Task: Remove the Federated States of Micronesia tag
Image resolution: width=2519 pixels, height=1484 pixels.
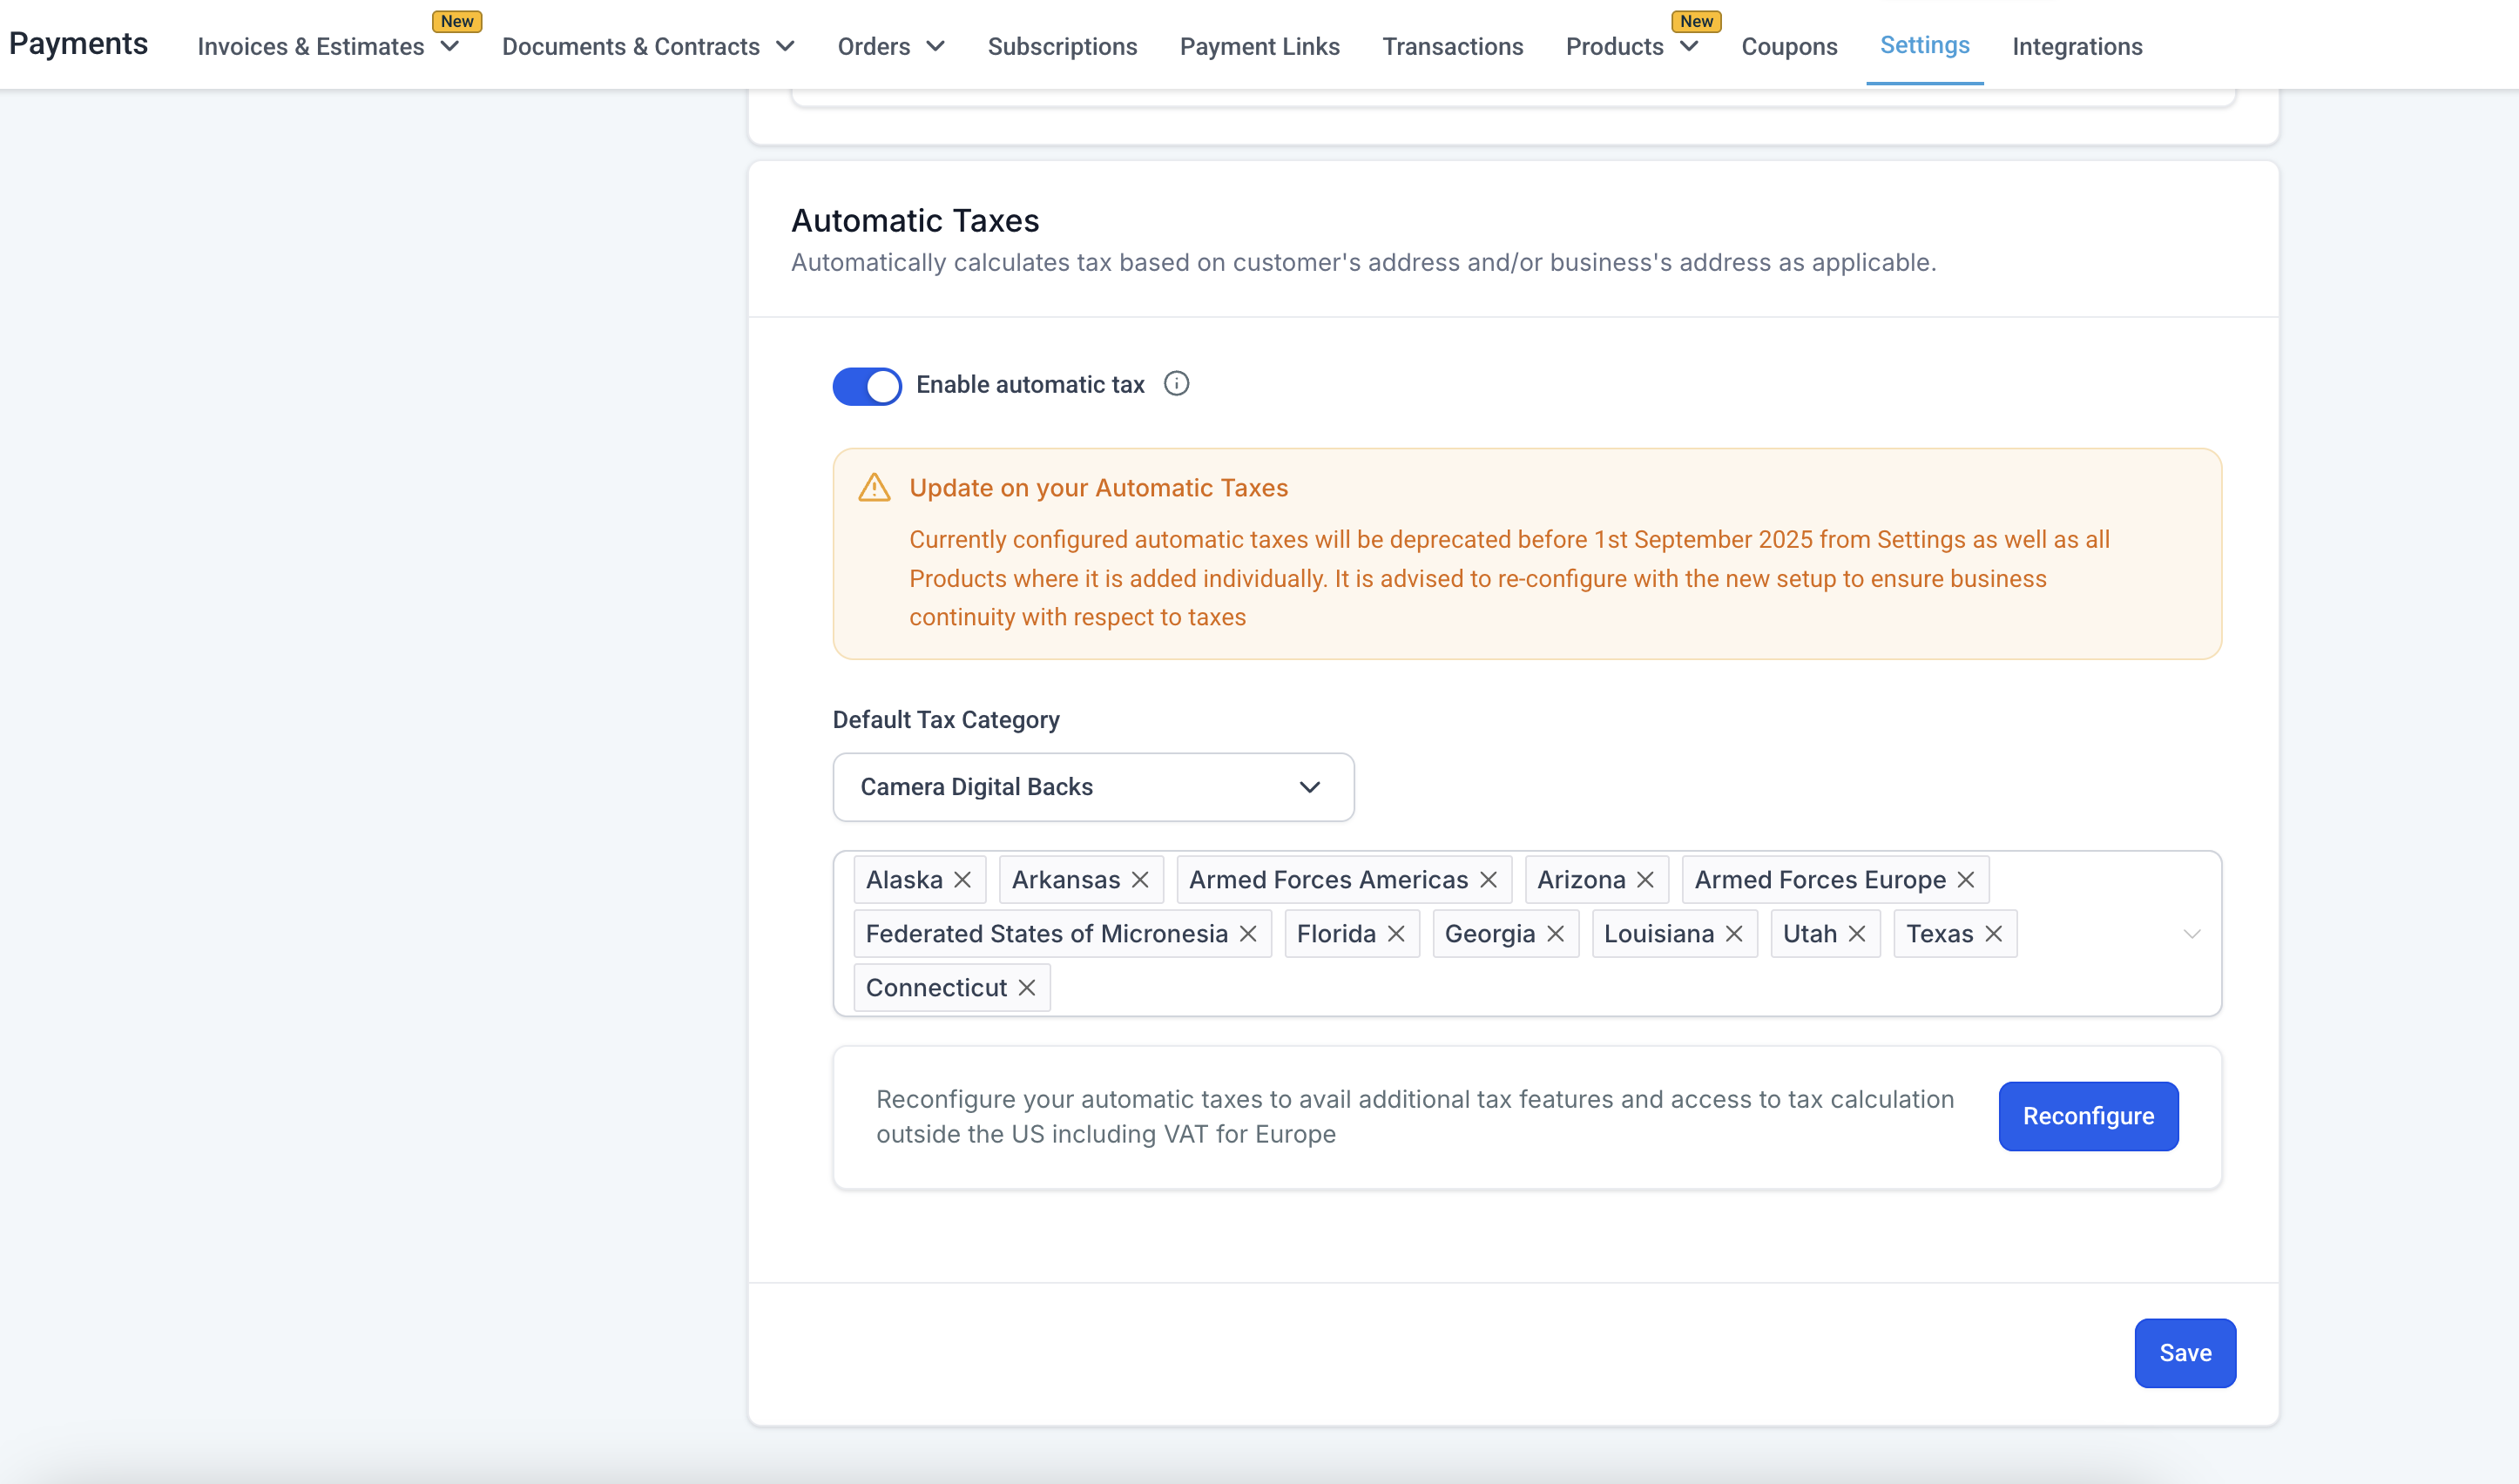Action: tap(1248, 934)
